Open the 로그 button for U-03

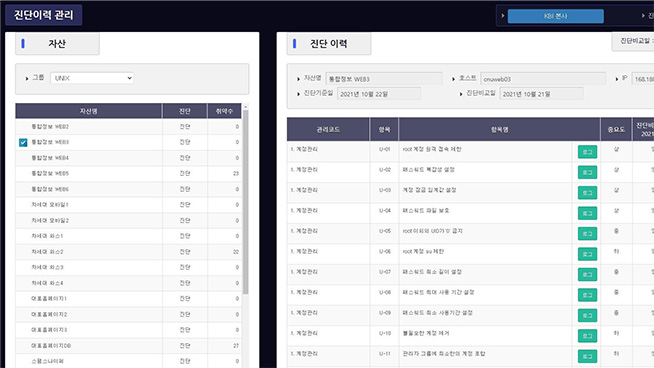(x=587, y=193)
